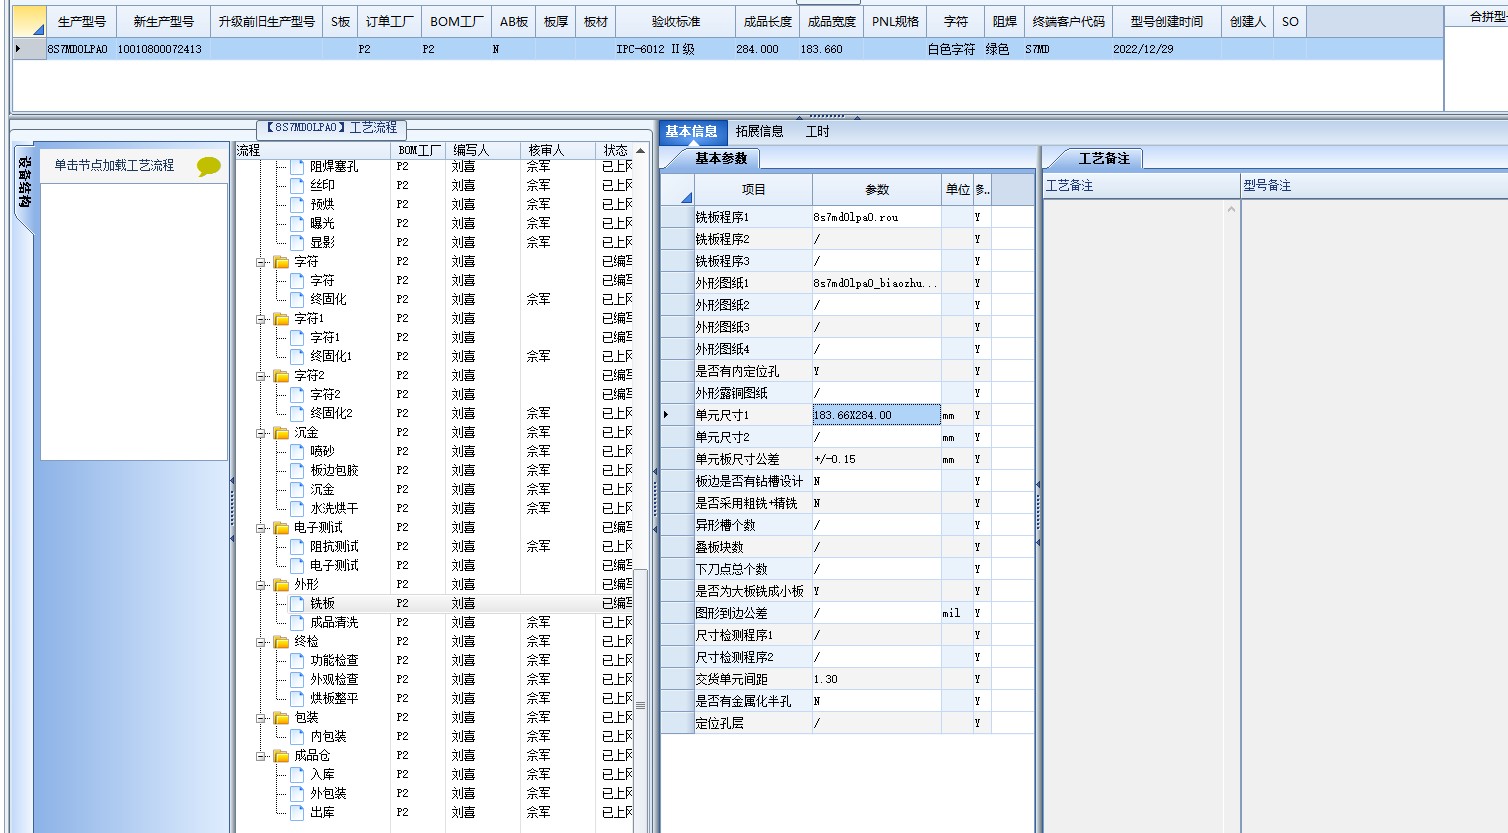This screenshot has height=833, width=1508.
Task: Switch to the 基本信息 tab
Action: [x=691, y=131]
